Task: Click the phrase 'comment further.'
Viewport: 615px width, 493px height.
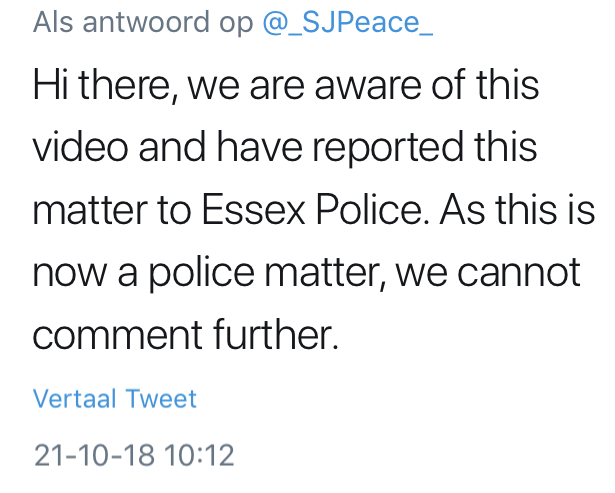Action: (186, 335)
